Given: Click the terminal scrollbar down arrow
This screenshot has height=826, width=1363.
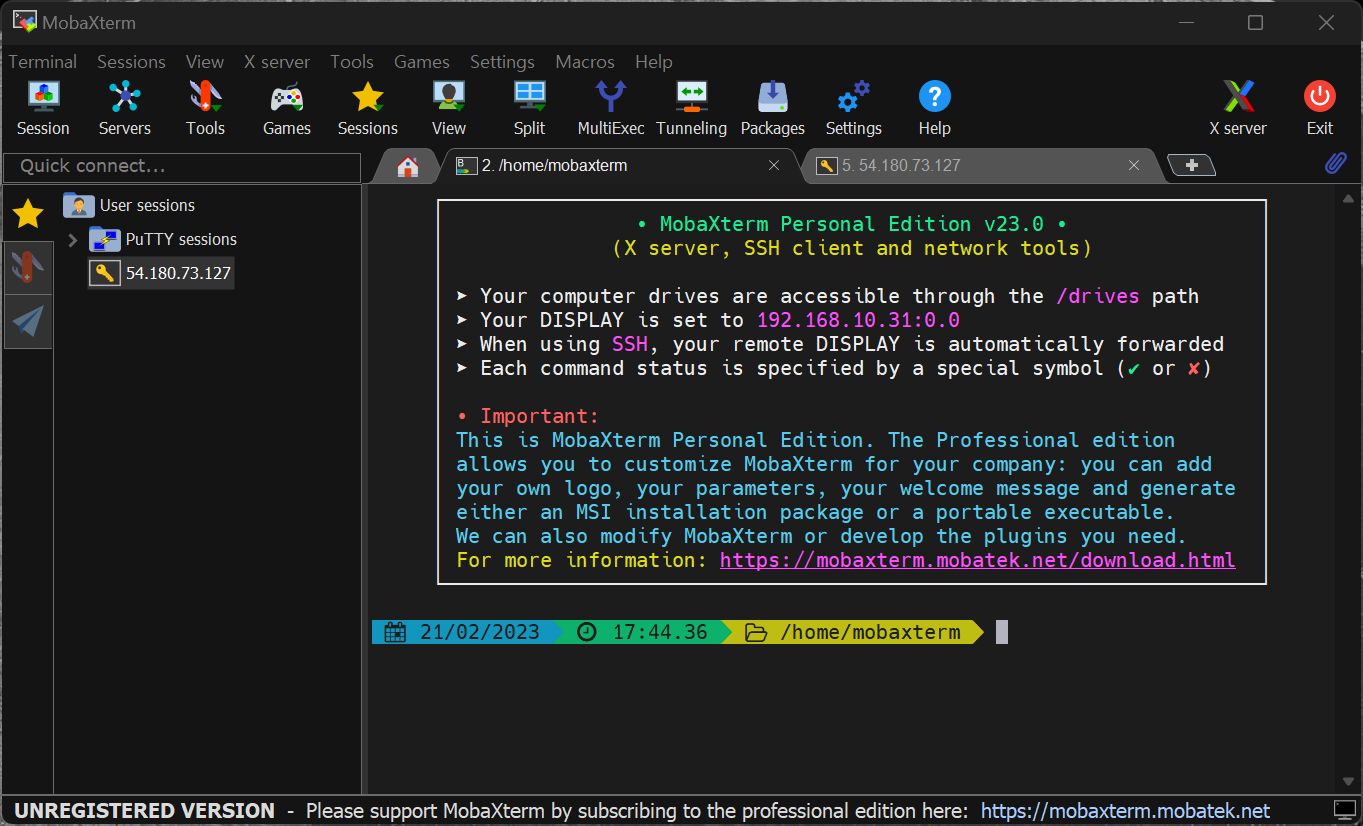Looking at the screenshot, I should pyautogui.click(x=1347, y=782).
